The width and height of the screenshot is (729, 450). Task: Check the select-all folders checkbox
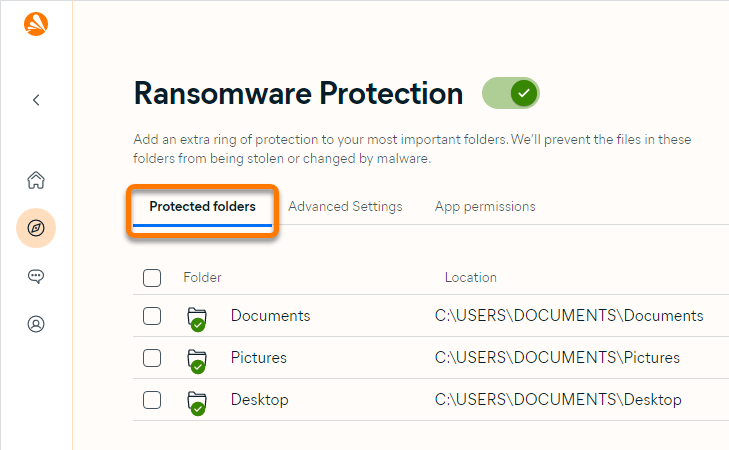coord(152,278)
